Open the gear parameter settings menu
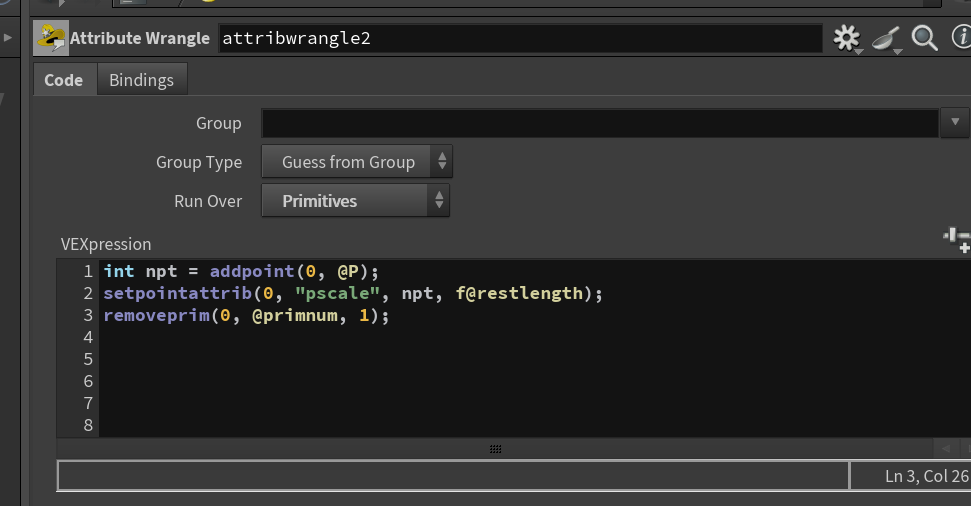Image resolution: width=971 pixels, height=506 pixels. pos(847,38)
